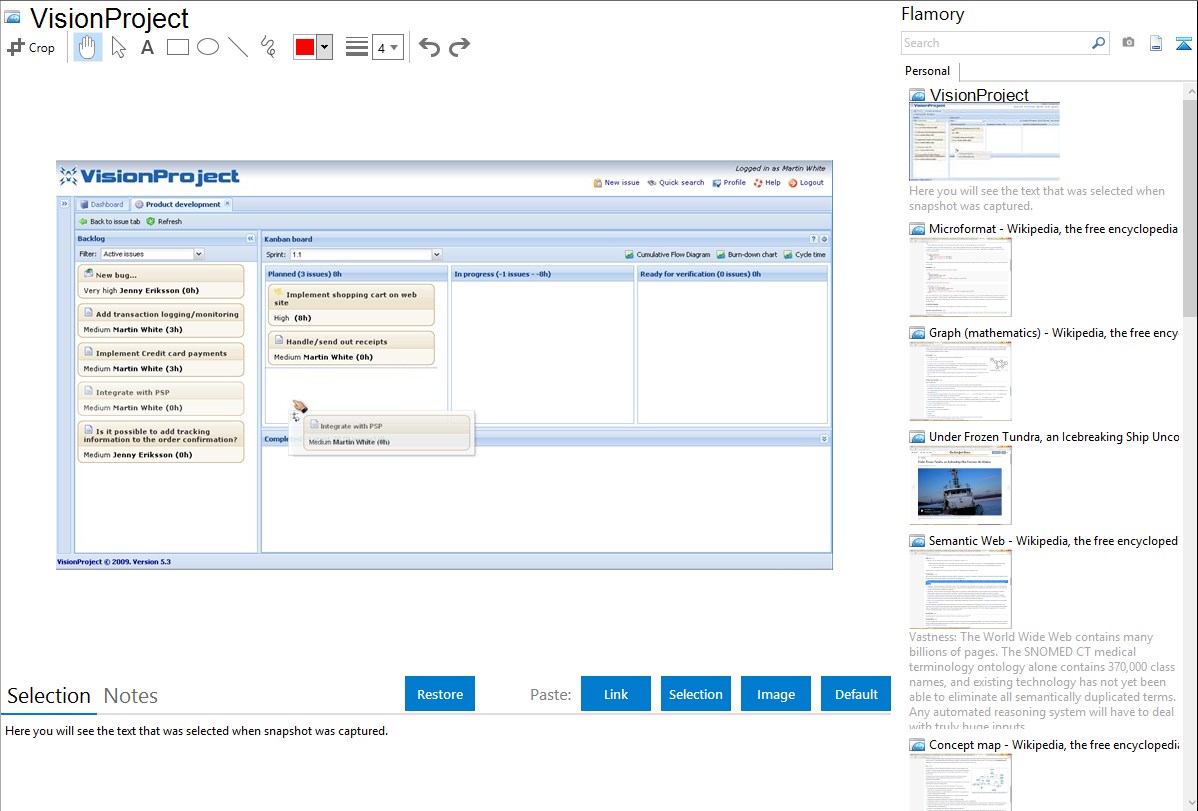Expand the Completed section chevron

pyautogui.click(x=824, y=439)
